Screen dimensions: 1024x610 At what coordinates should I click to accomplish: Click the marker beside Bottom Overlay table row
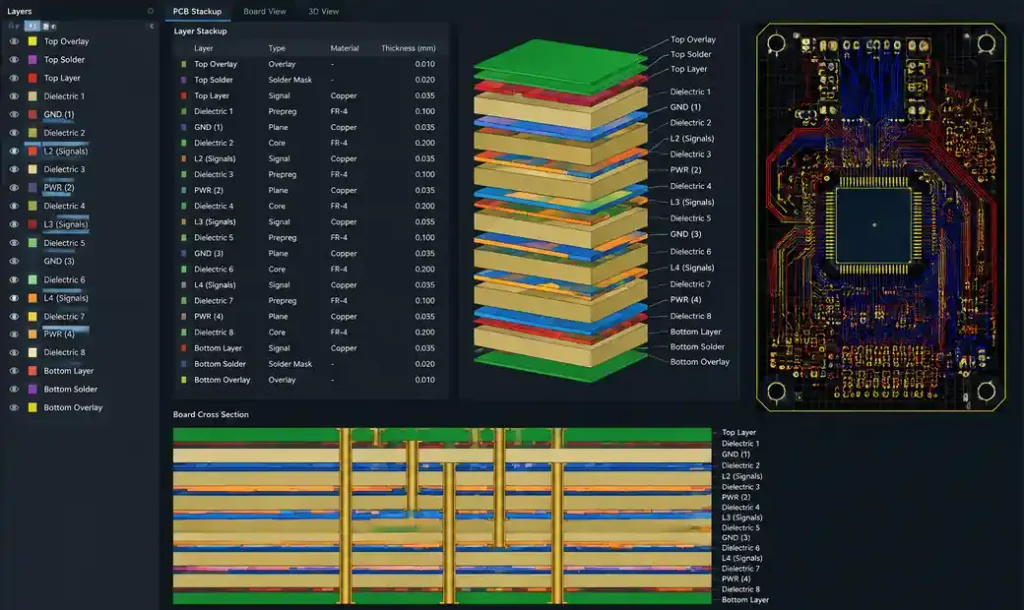click(184, 380)
